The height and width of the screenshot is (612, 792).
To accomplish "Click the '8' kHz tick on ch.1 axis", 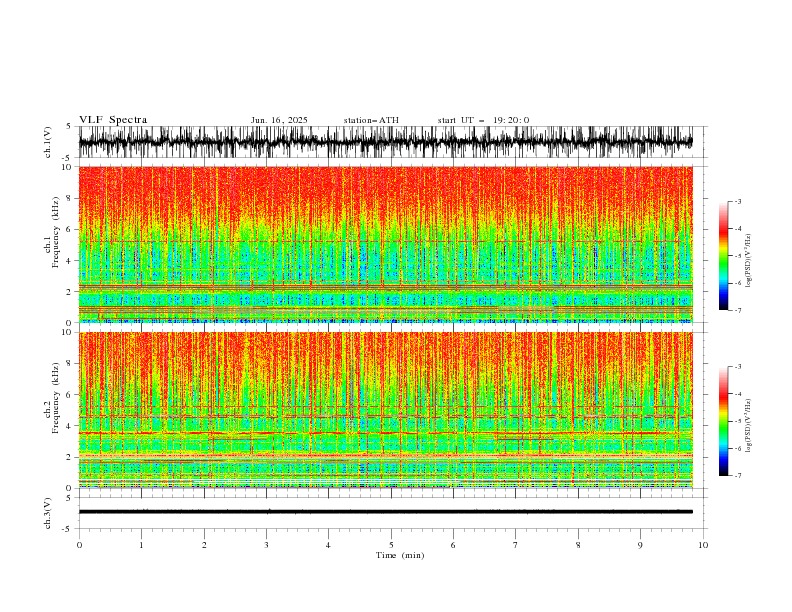I will pos(70,198).
